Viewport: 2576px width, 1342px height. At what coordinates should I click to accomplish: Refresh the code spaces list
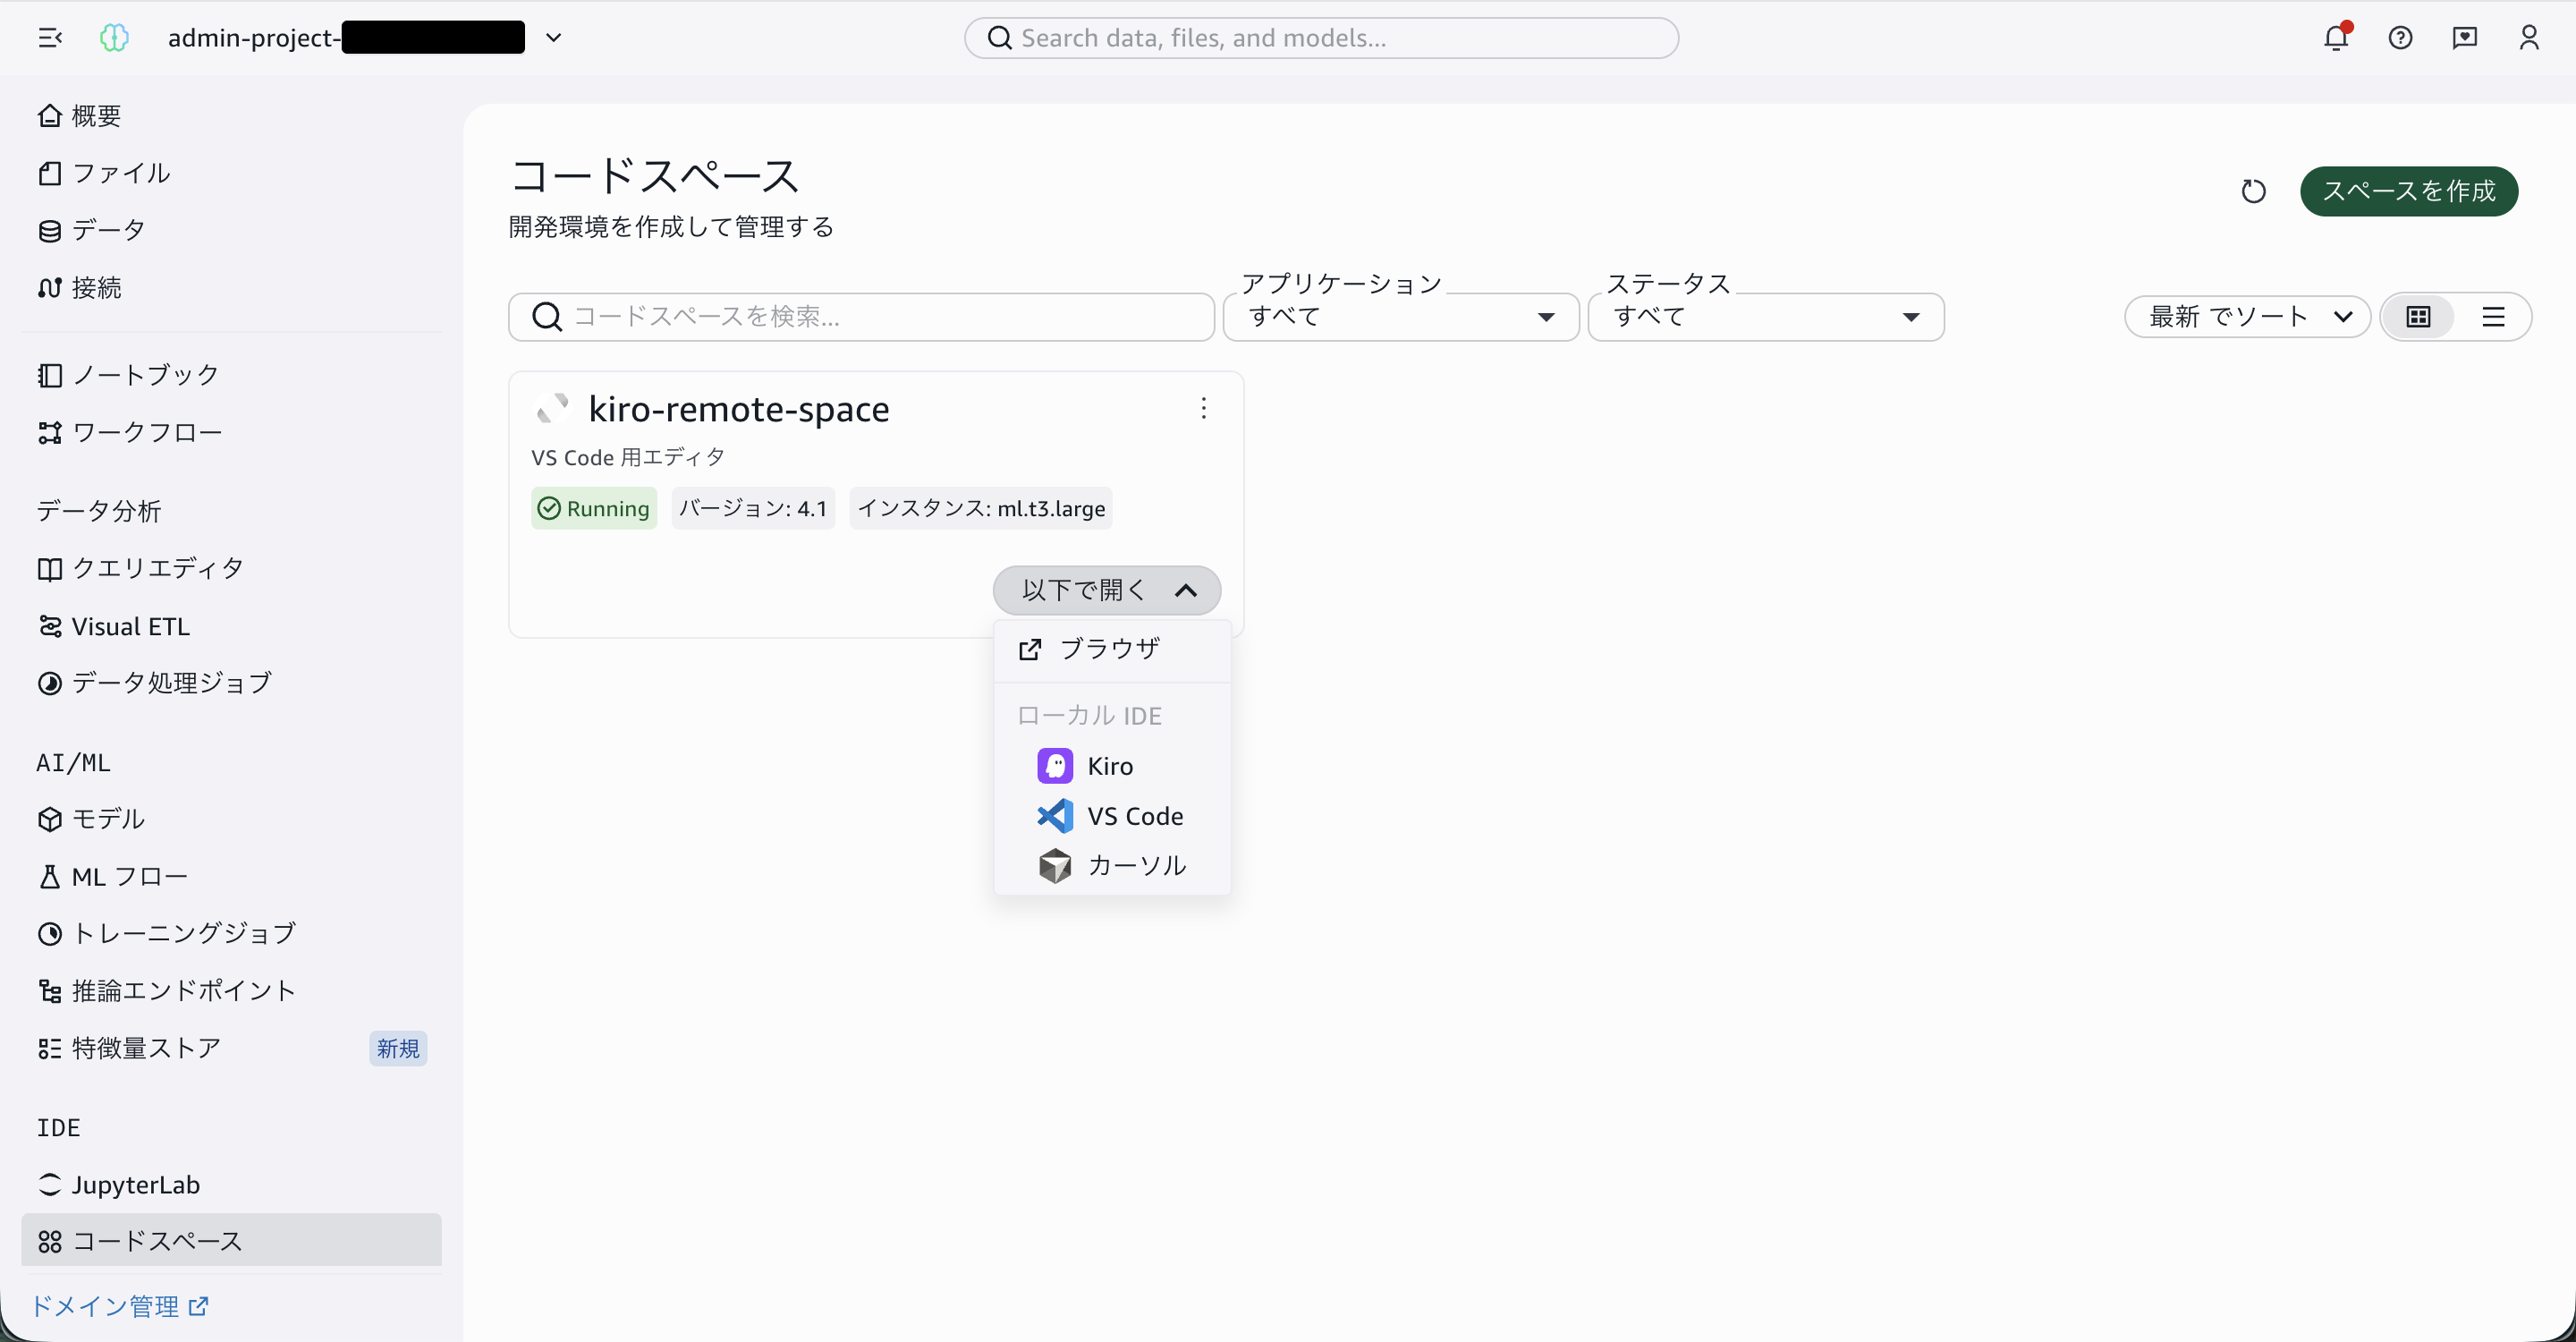point(2253,191)
